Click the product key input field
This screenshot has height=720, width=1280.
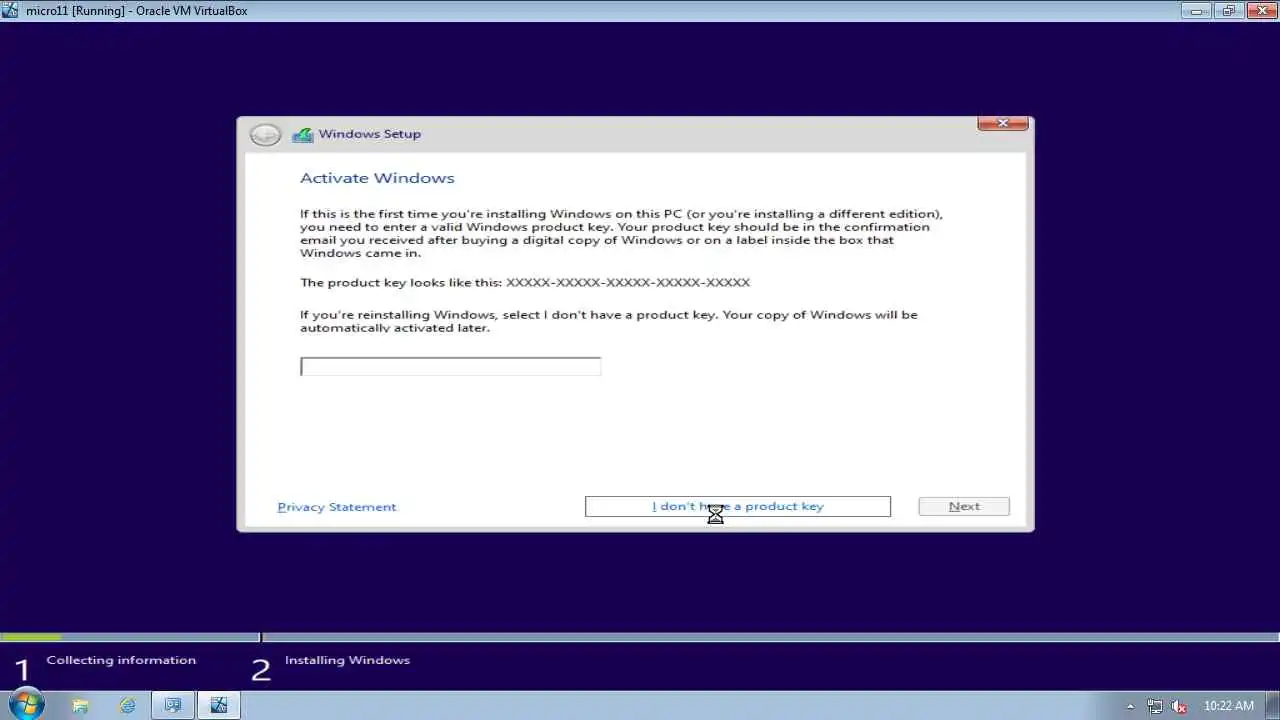click(450, 366)
